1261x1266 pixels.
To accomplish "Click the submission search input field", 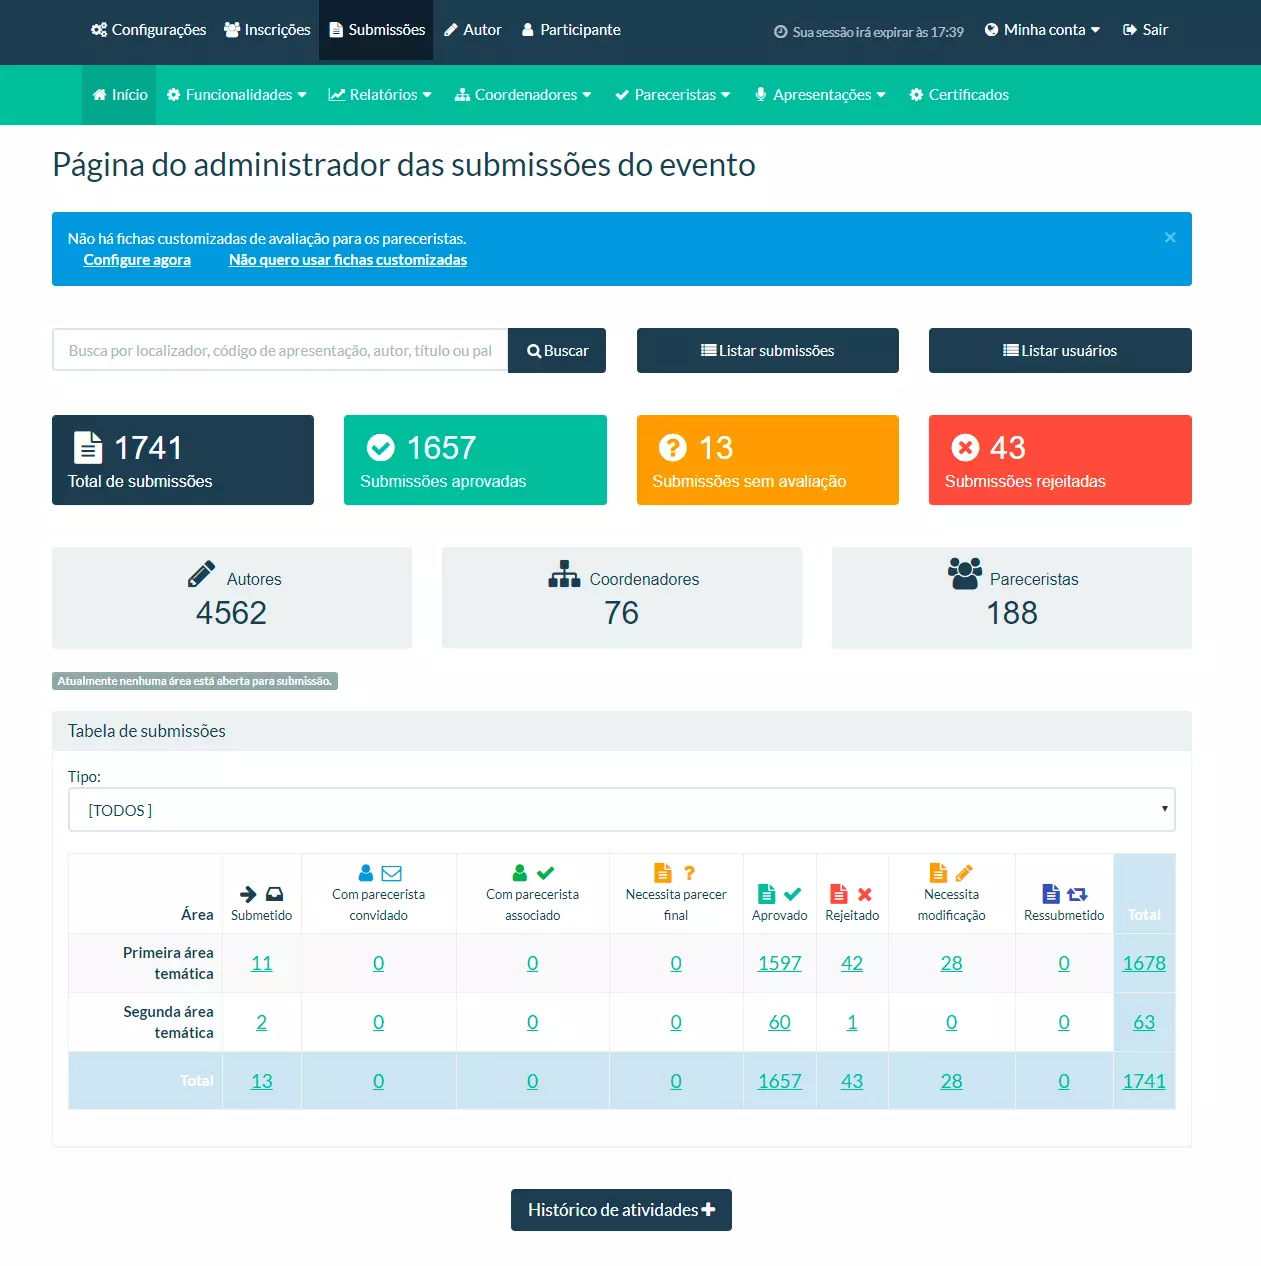I will point(280,351).
